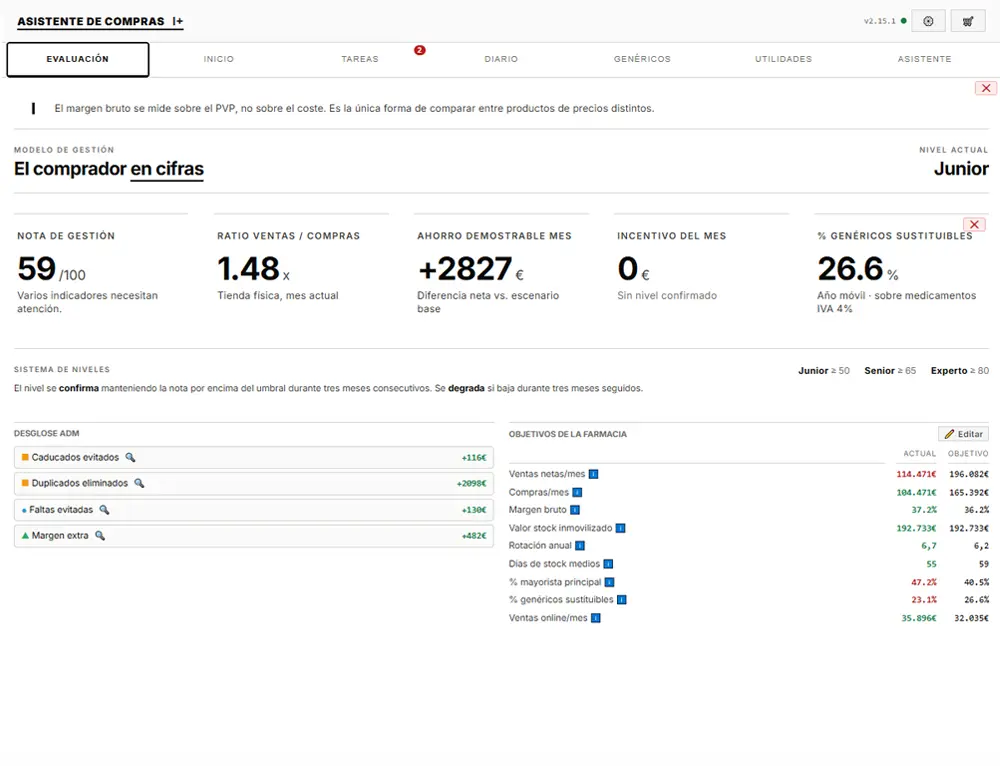This screenshot has height=766, width=1000.
Task: Remove the % Genéricos Sustituibles card
Action: tap(974, 225)
